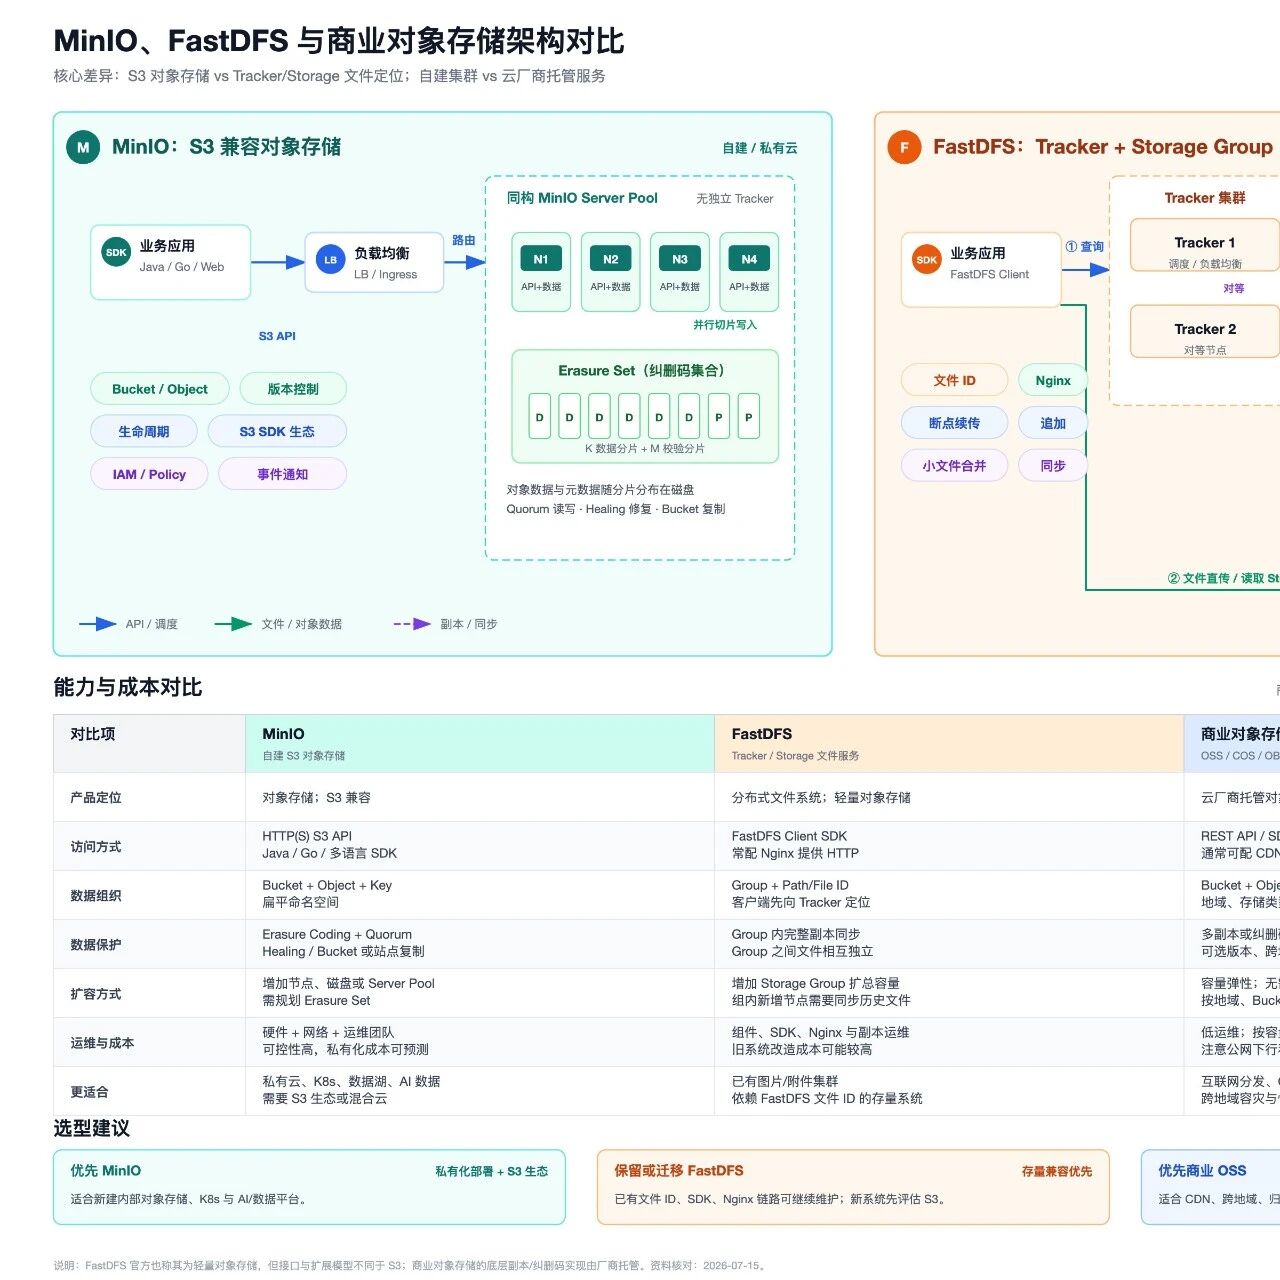Click the Tracker 2 card

[1205, 331]
